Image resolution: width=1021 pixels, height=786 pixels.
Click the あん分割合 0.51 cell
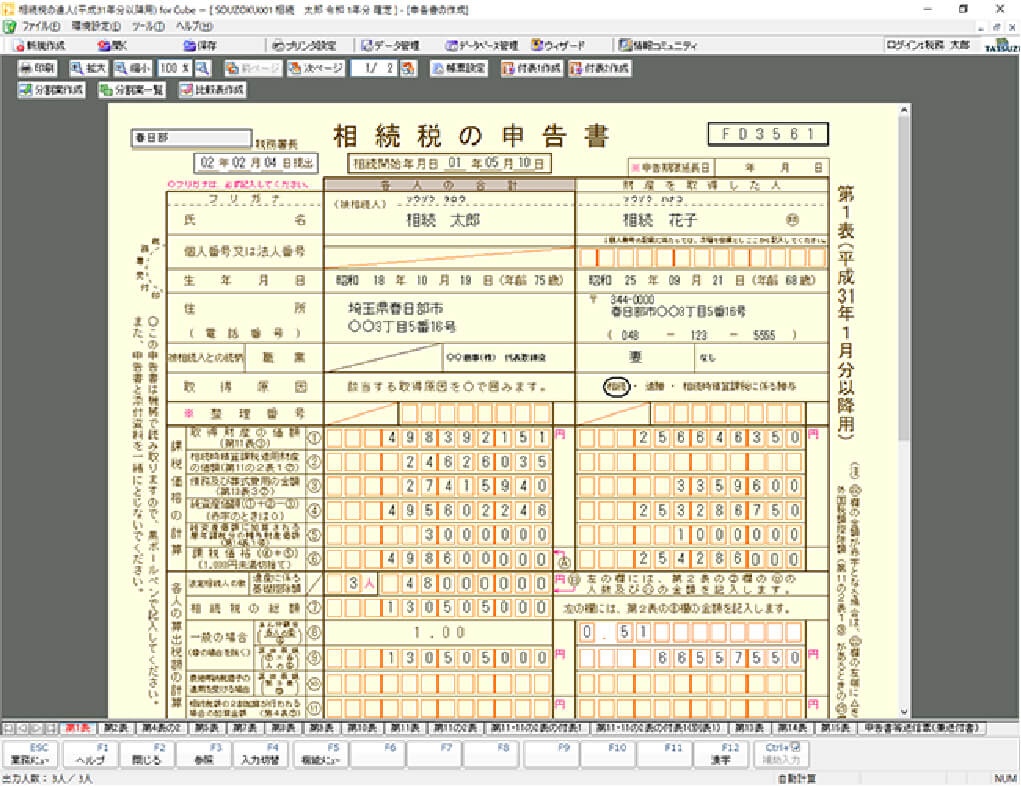(691, 632)
